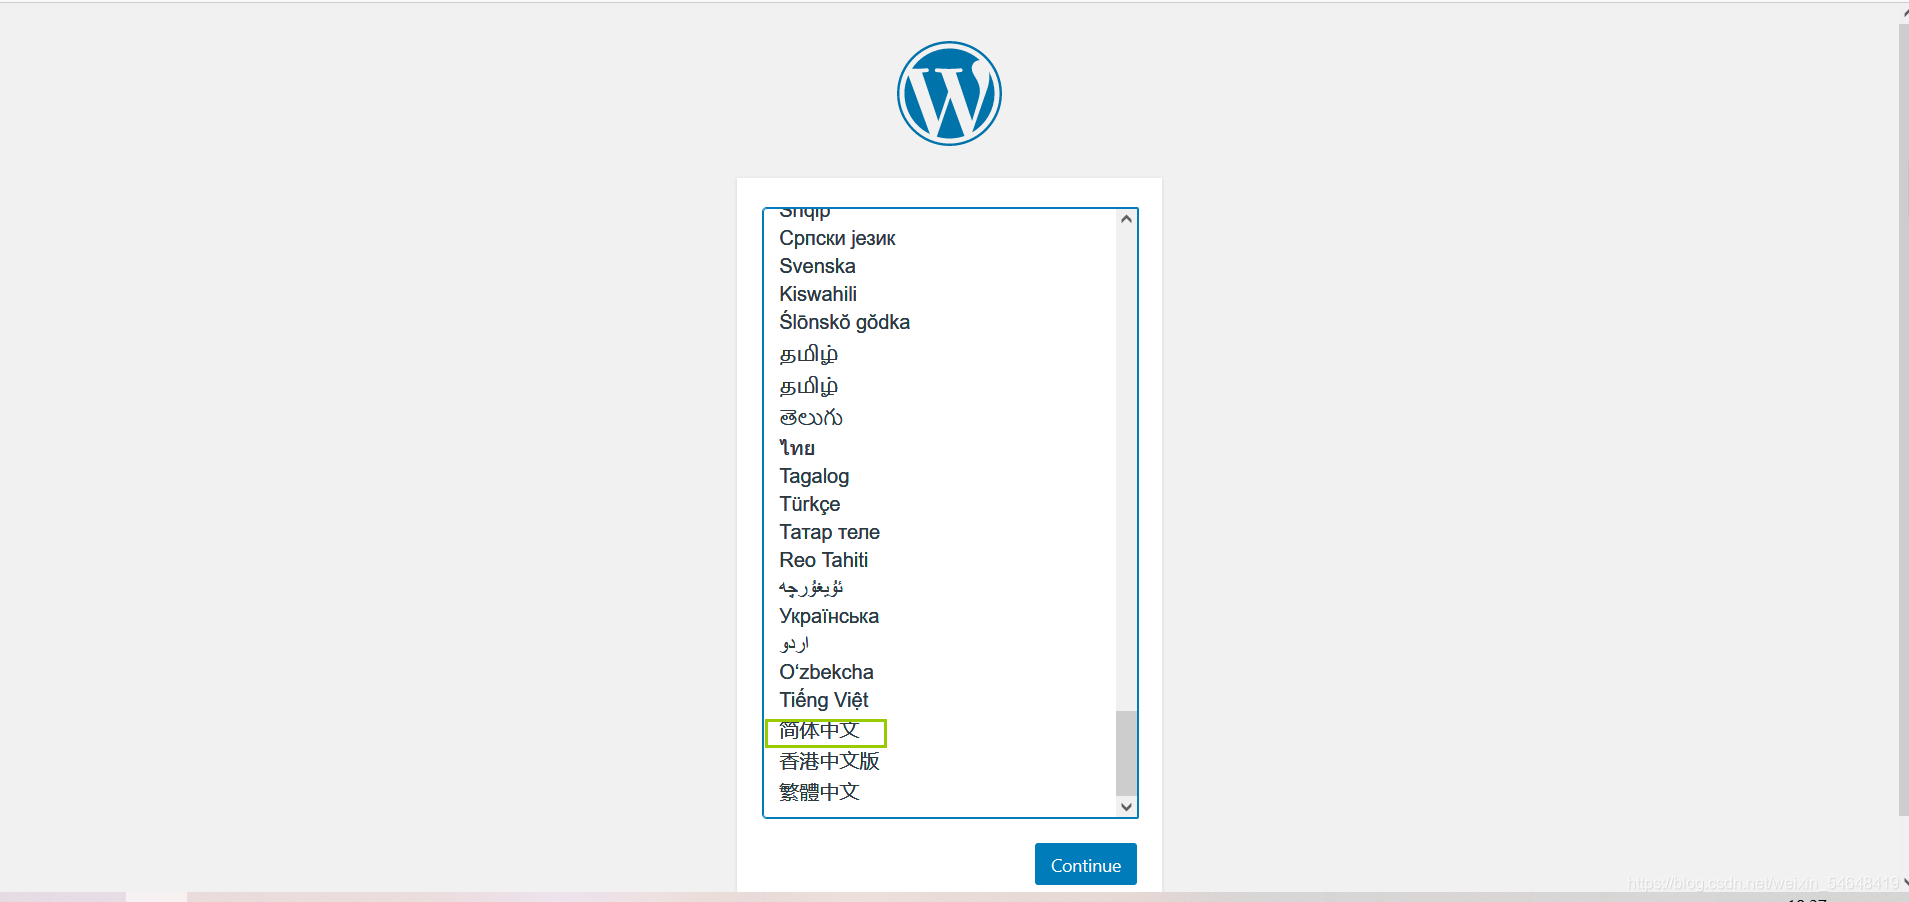Click the language list scrollbar thumb
This screenshot has height=902, width=1909.
click(x=1126, y=752)
